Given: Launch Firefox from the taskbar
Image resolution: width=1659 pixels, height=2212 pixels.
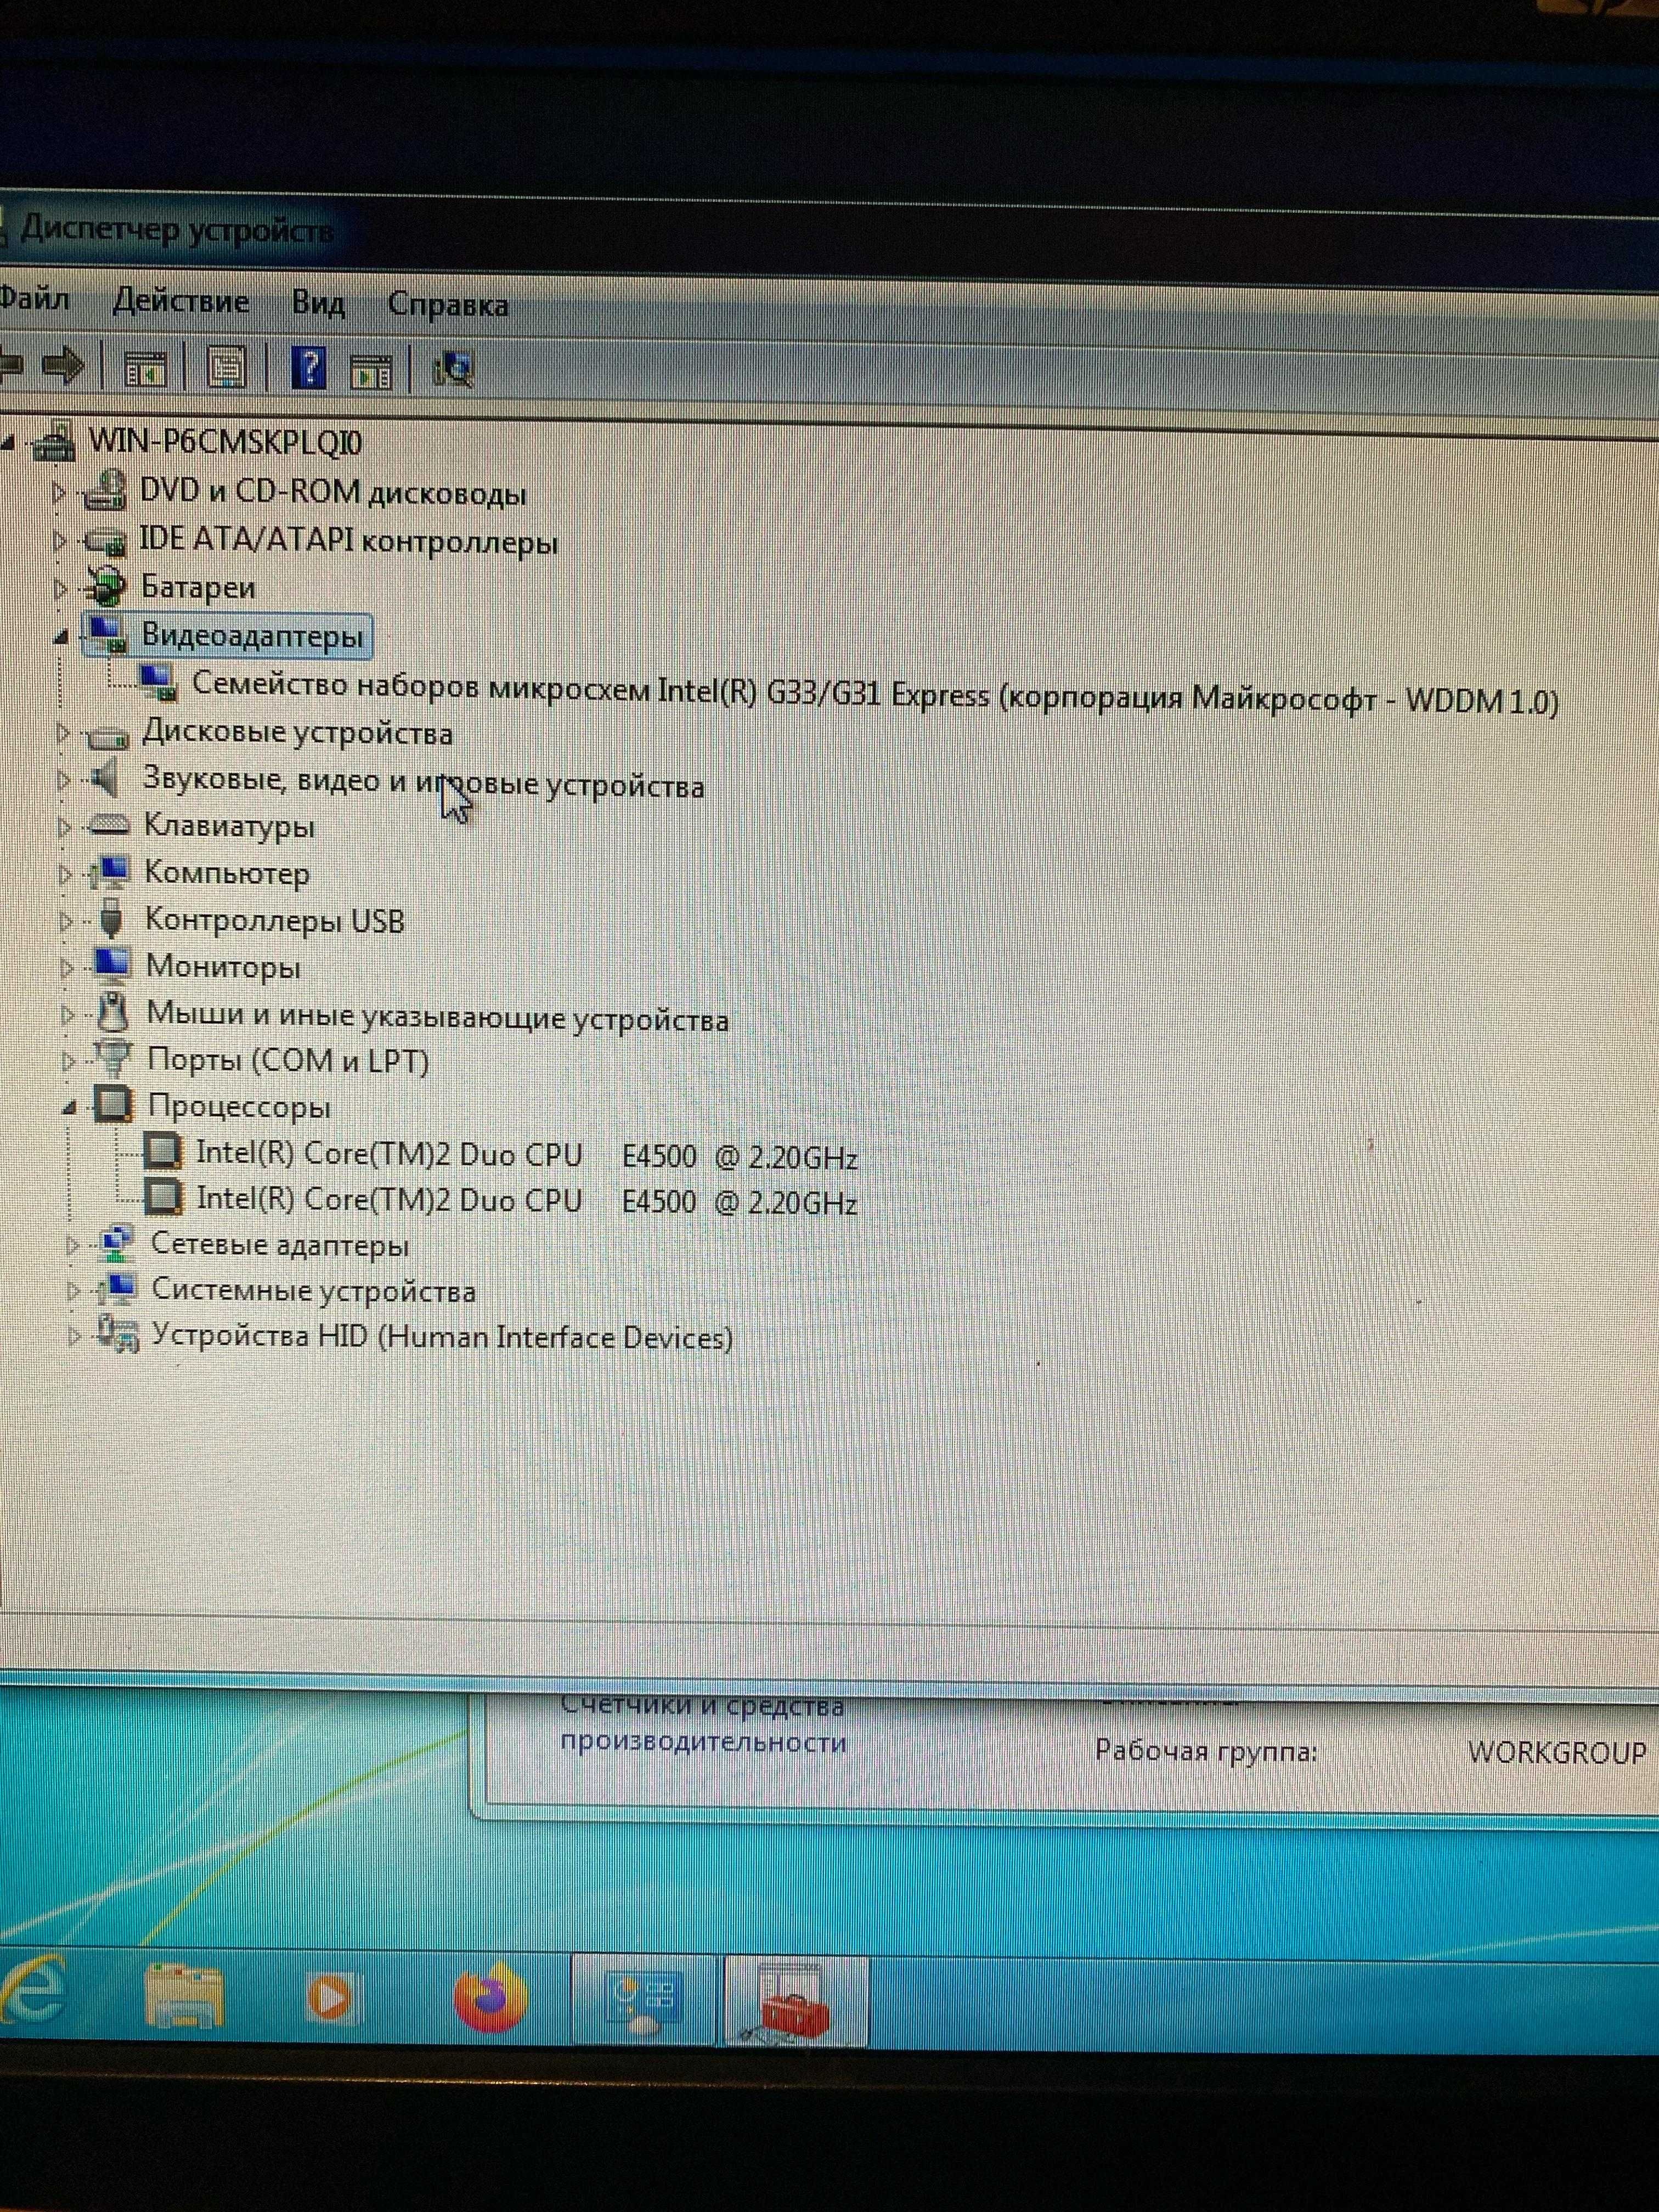Looking at the screenshot, I should pyautogui.click(x=491, y=1997).
